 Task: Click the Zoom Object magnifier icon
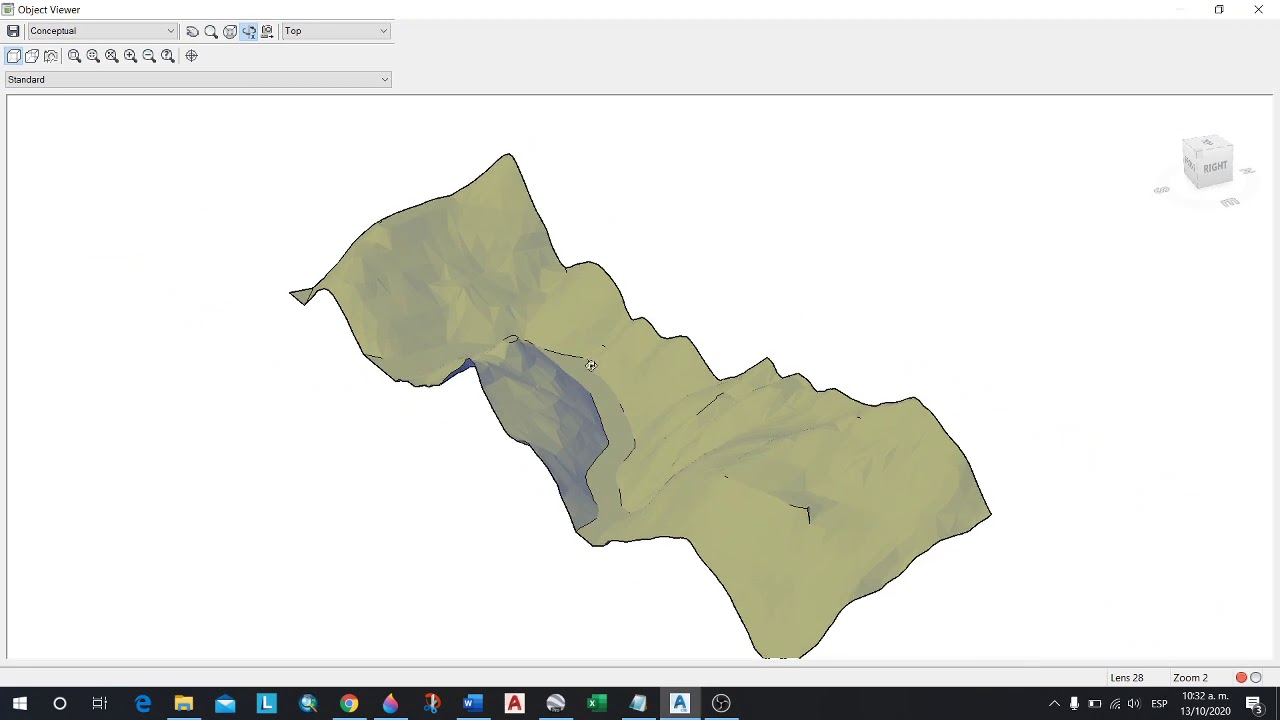pos(168,56)
